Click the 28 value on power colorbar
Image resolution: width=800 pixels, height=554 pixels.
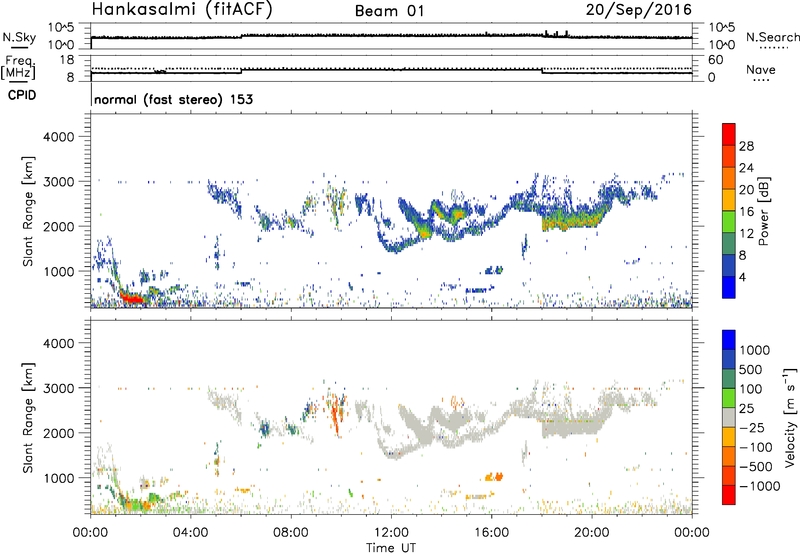click(746, 146)
